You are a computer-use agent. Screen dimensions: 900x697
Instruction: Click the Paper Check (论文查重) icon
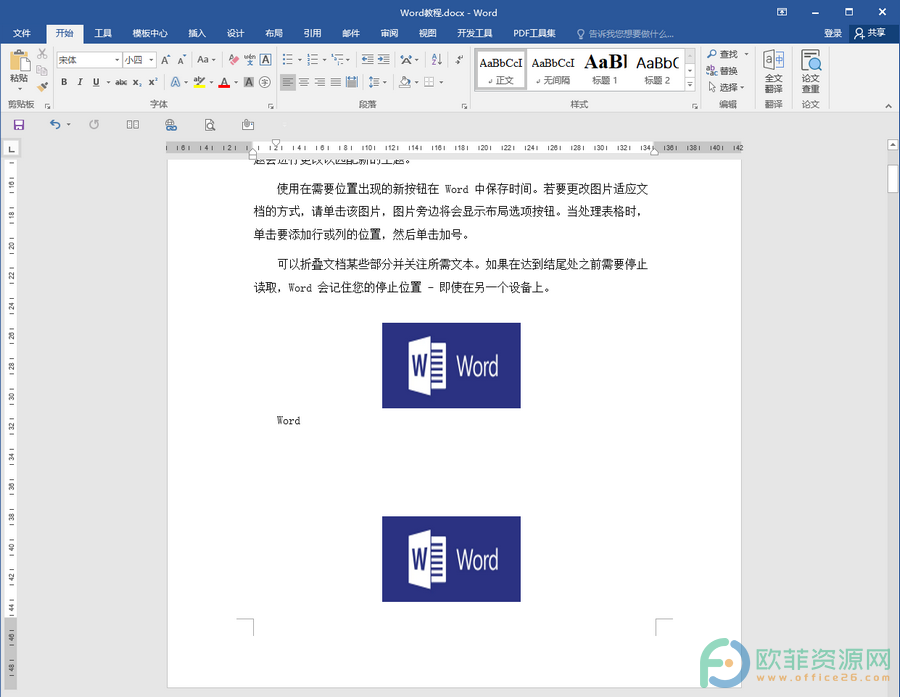point(810,71)
